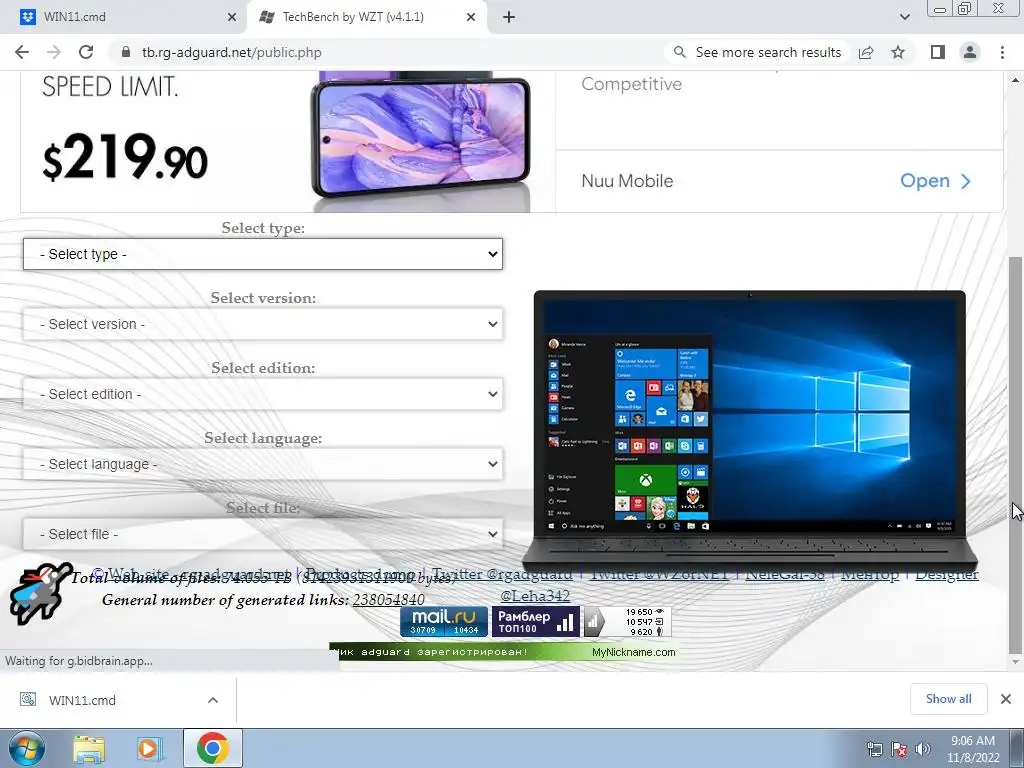1024x768 pixels.
Task: Open Windows Media Player from taskbar
Action: (x=149, y=749)
